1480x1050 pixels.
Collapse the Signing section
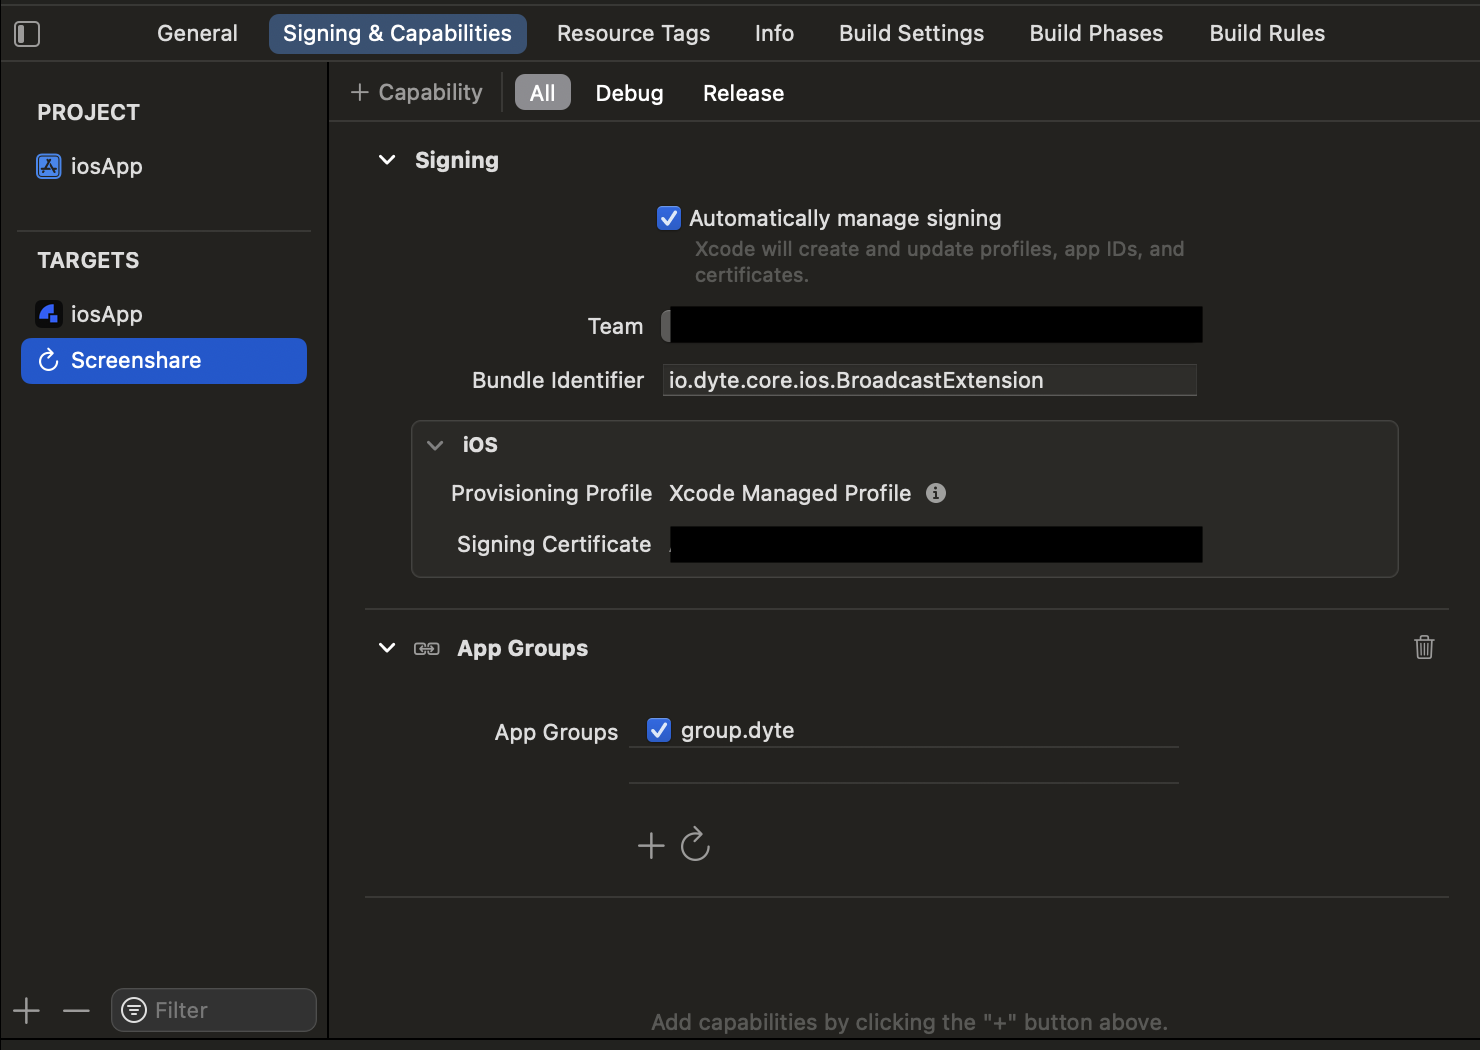tap(387, 160)
